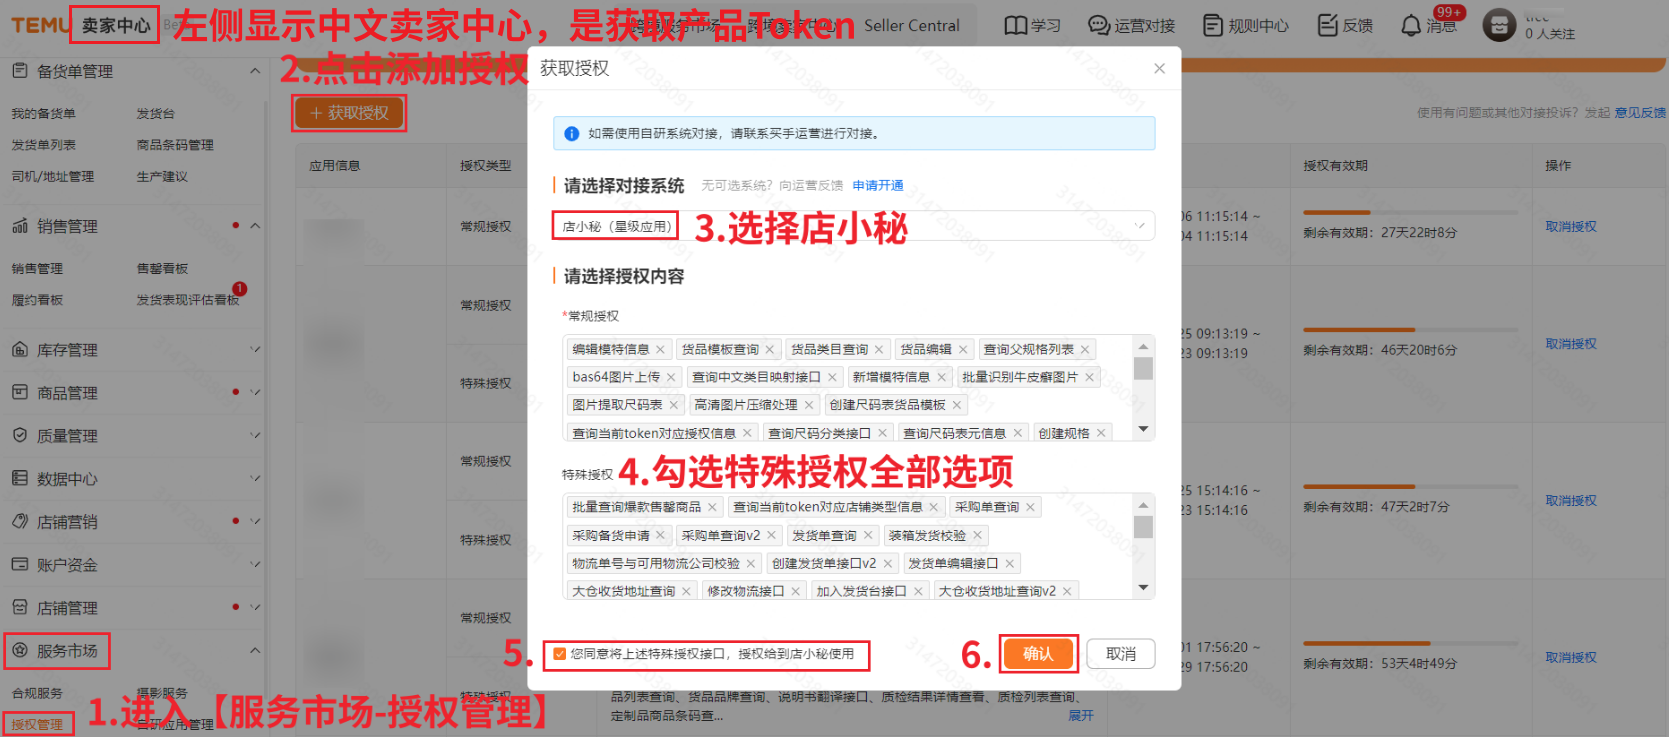Open the 店小秘 integration system dropdown
1669x737 pixels.
pyautogui.click(x=854, y=226)
